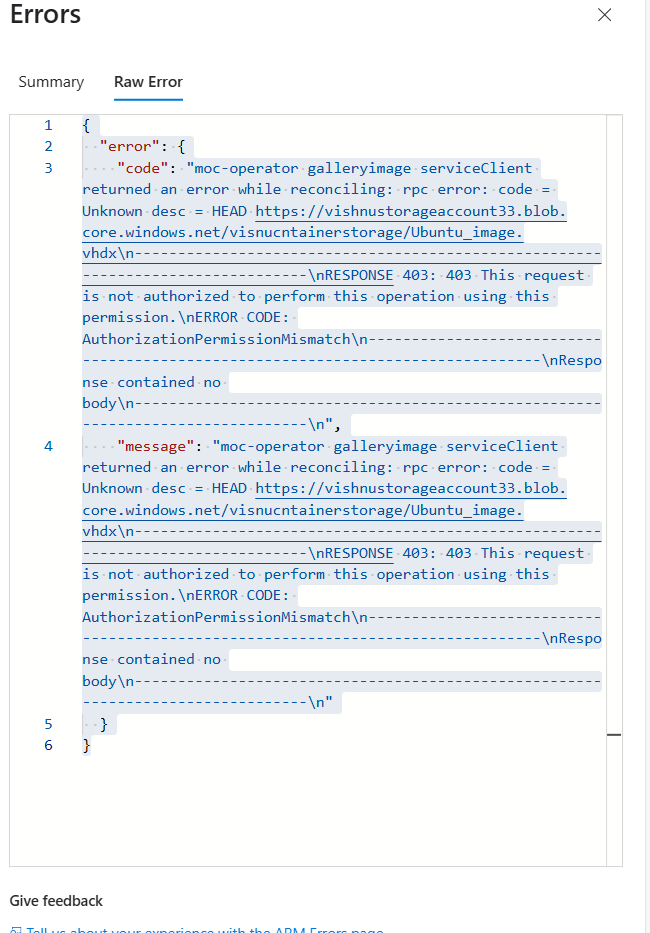The width and height of the screenshot is (650, 933).
Task: Click the Give feedback heading
Action: point(56,901)
